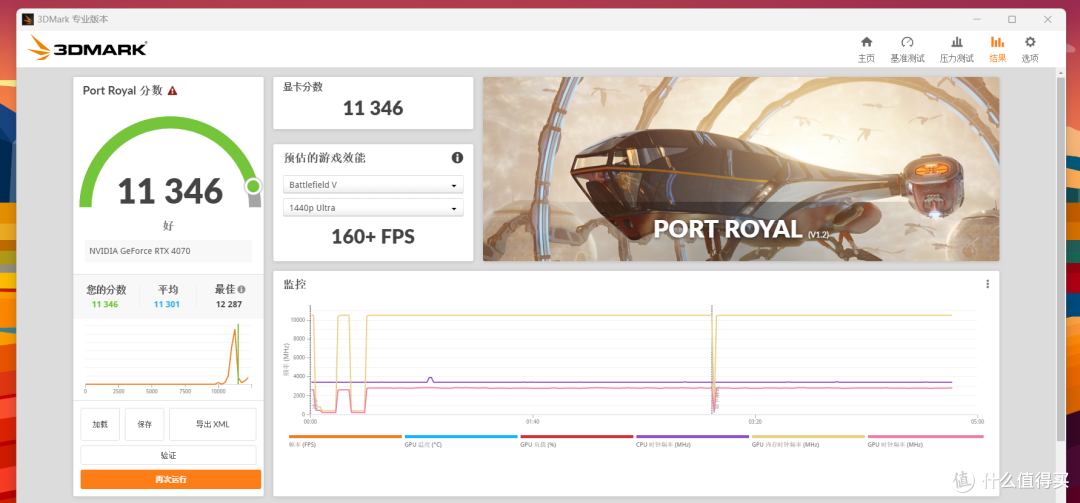The width and height of the screenshot is (1080, 503).
Task: Toggle the 帧率 (FPS) orange legend
Action: [345, 440]
